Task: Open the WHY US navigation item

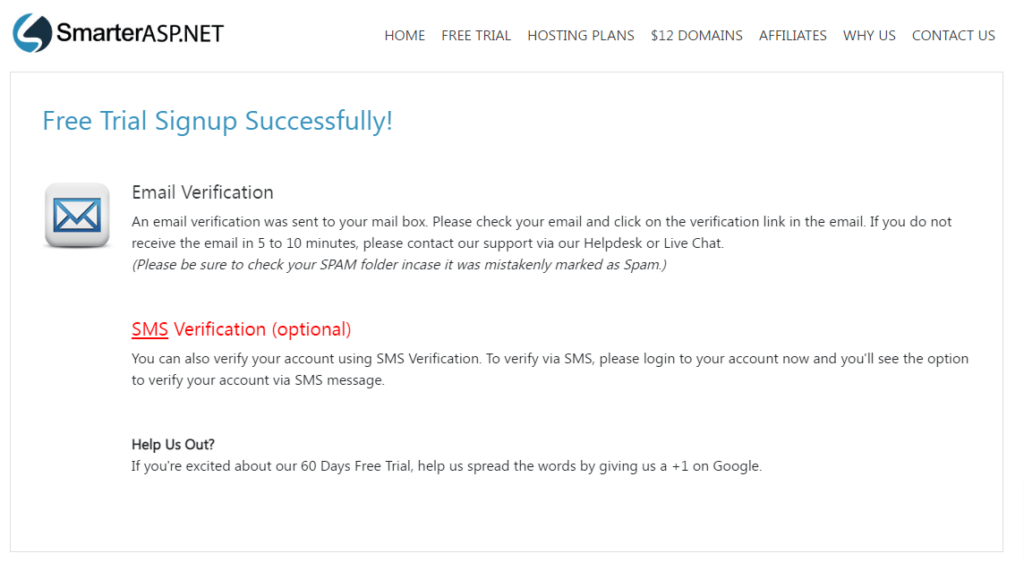Action: (x=868, y=35)
